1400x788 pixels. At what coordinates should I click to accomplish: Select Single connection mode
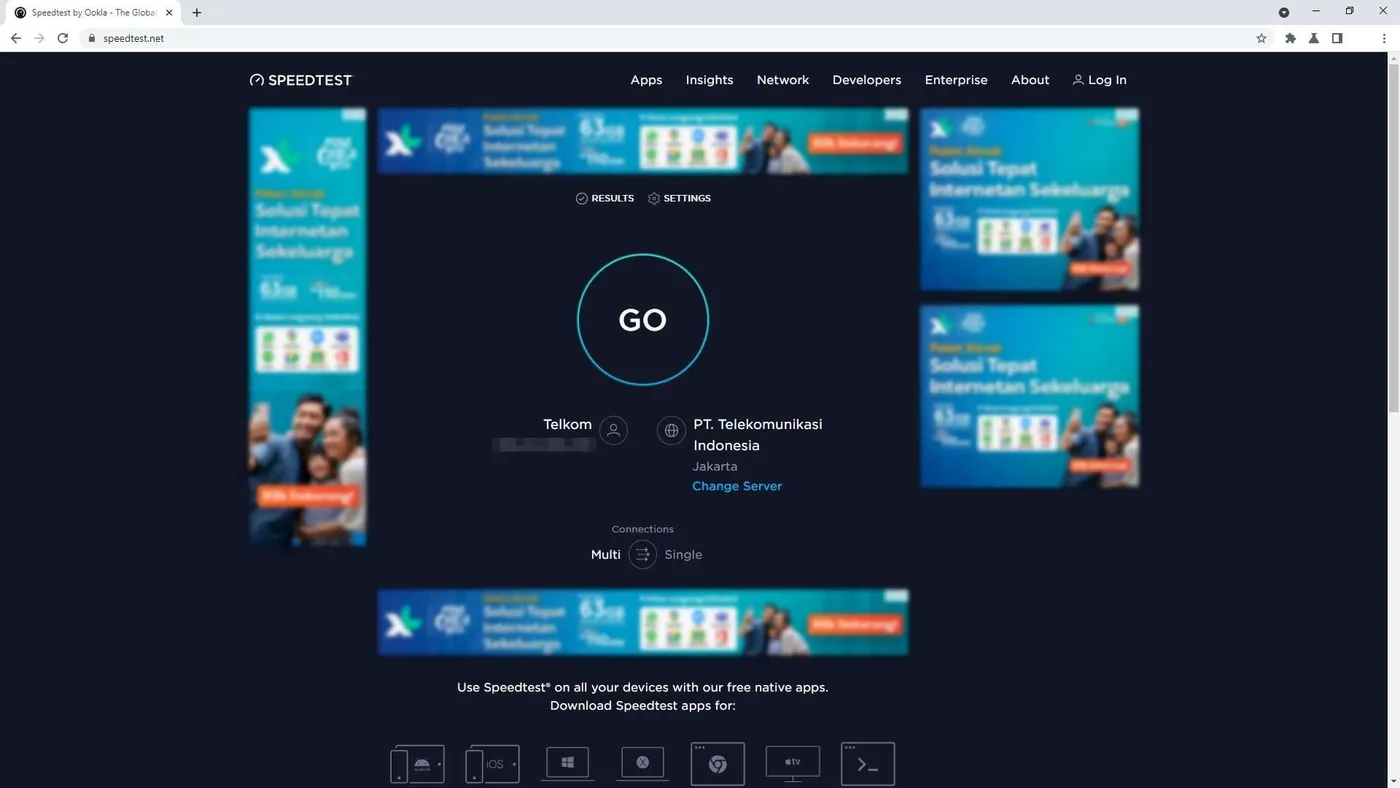[x=683, y=554]
